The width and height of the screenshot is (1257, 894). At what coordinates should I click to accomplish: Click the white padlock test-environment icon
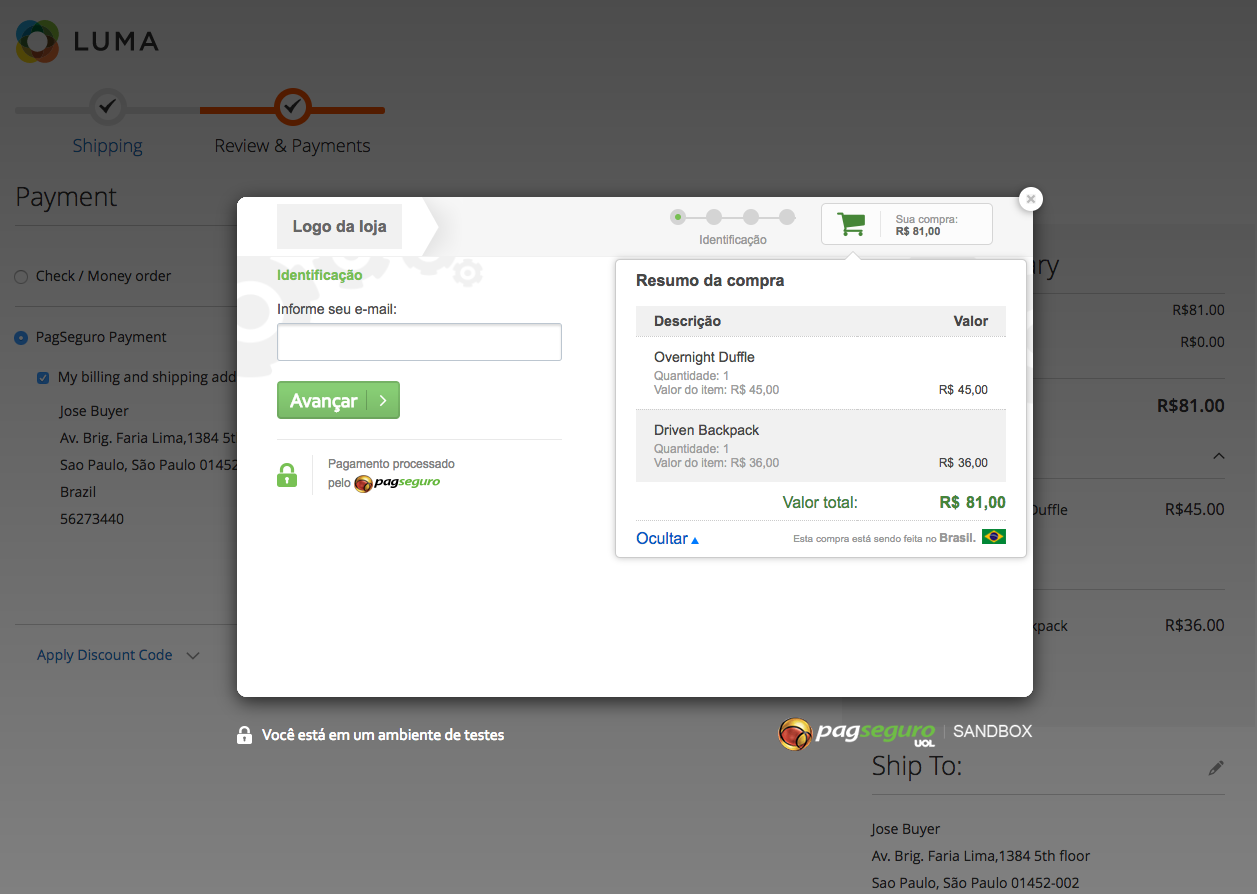coord(244,735)
